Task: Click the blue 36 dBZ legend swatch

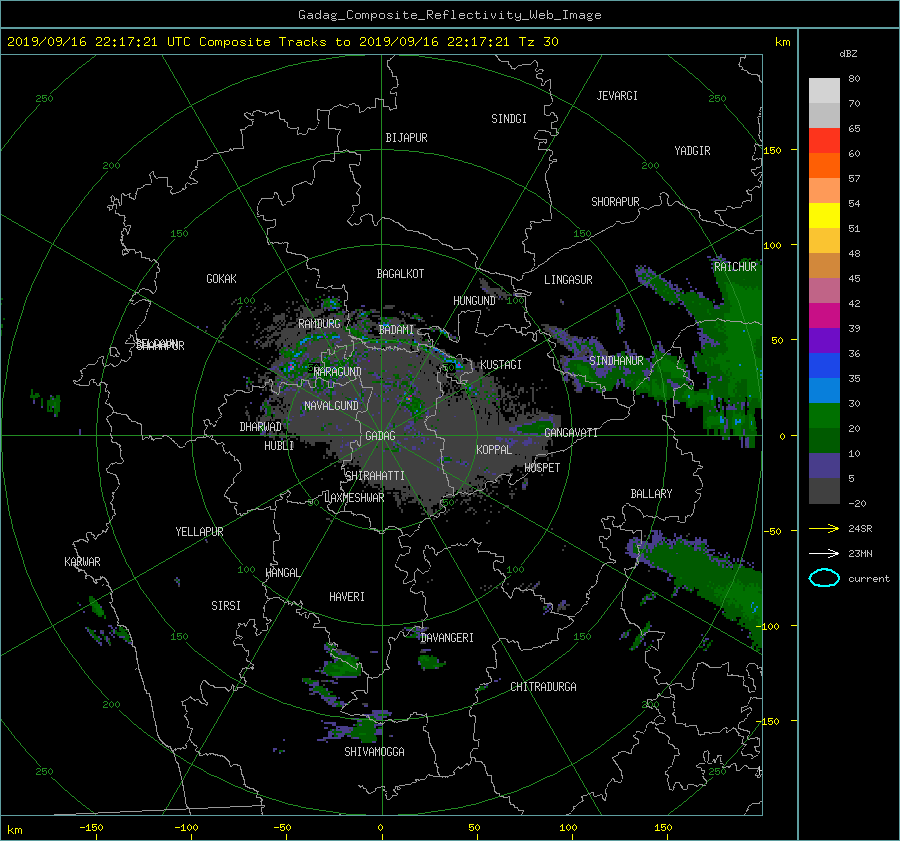Action: [x=824, y=365]
